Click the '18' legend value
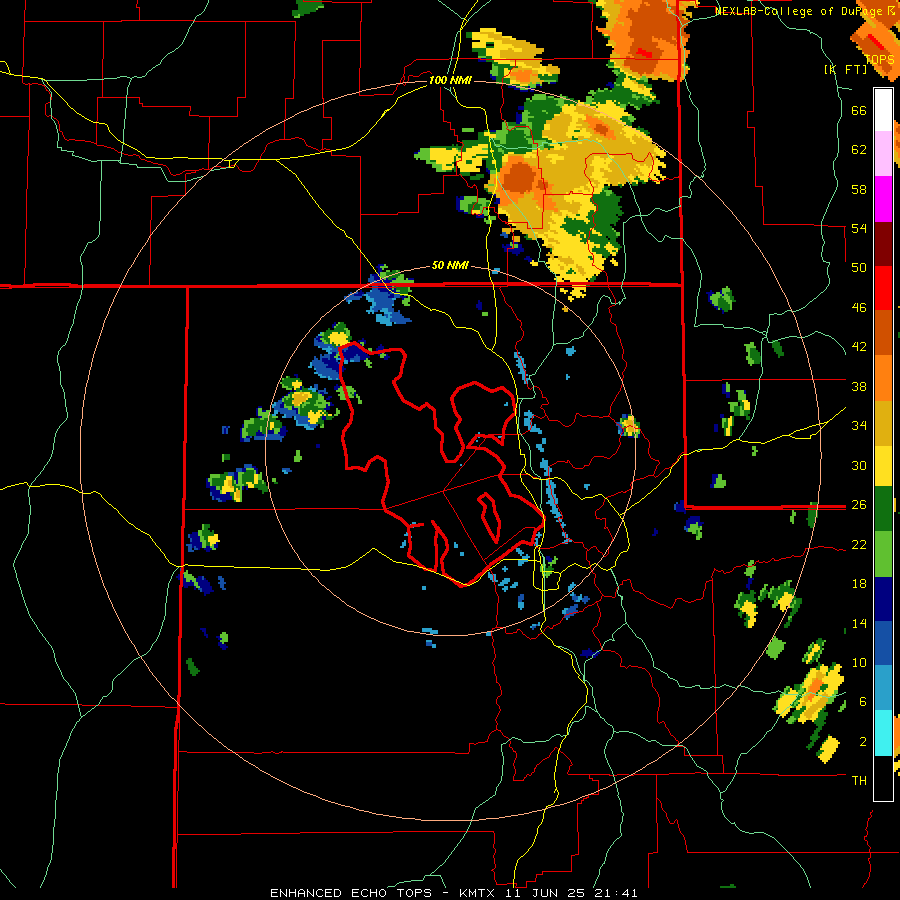The width and height of the screenshot is (900, 900). click(x=859, y=584)
